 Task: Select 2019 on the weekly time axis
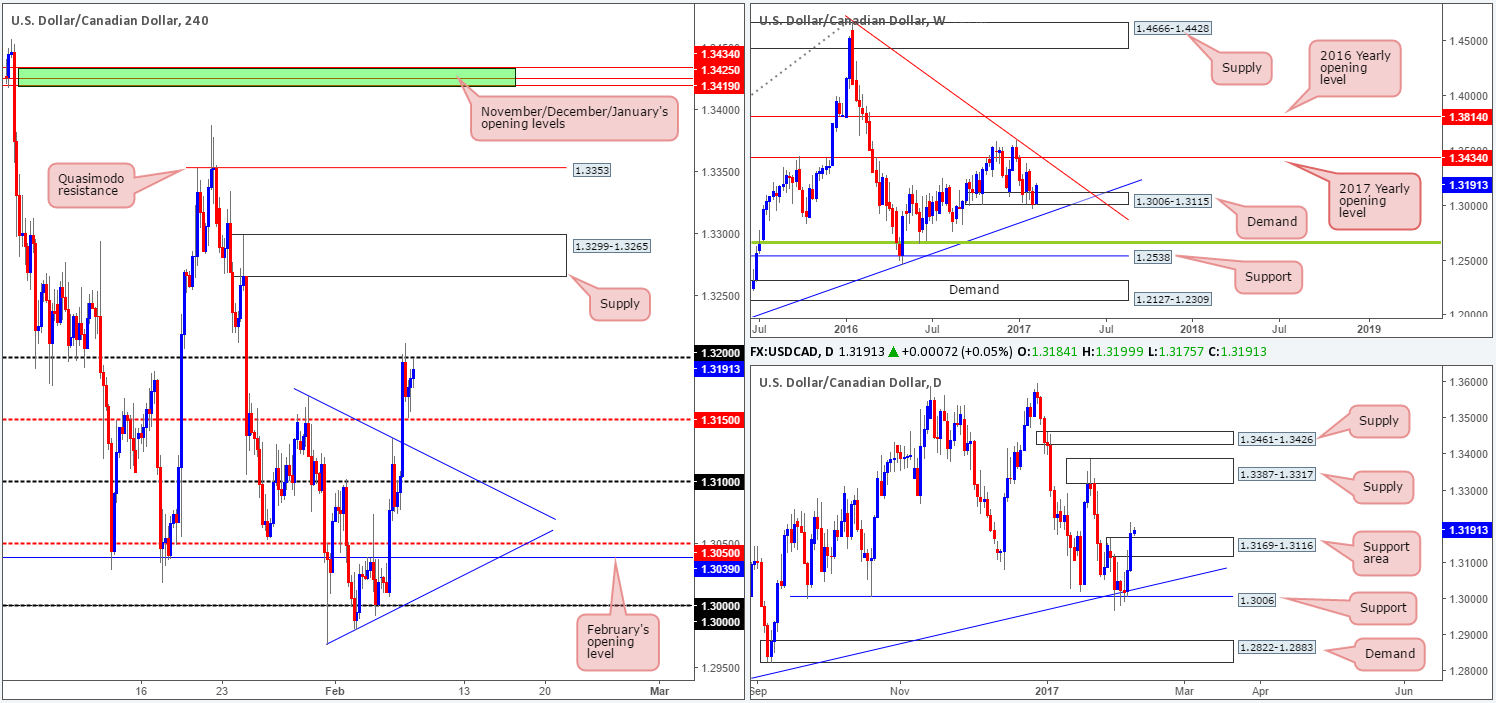click(1368, 327)
